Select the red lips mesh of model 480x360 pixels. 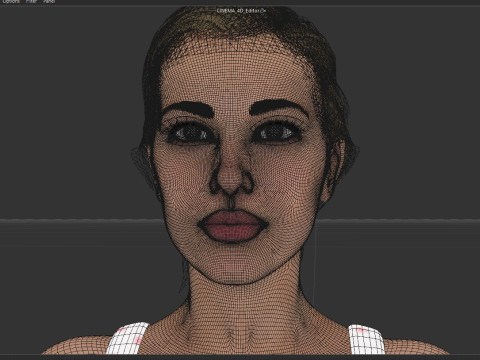(x=232, y=226)
